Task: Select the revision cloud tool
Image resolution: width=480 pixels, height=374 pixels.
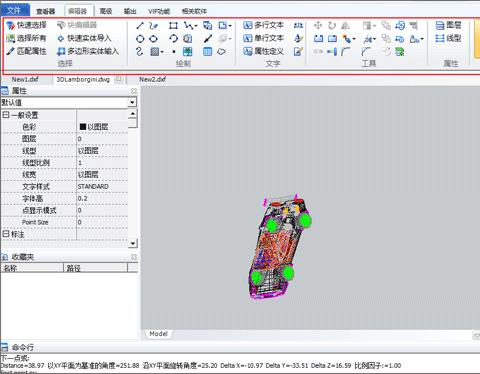Action: click(x=221, y=52)
